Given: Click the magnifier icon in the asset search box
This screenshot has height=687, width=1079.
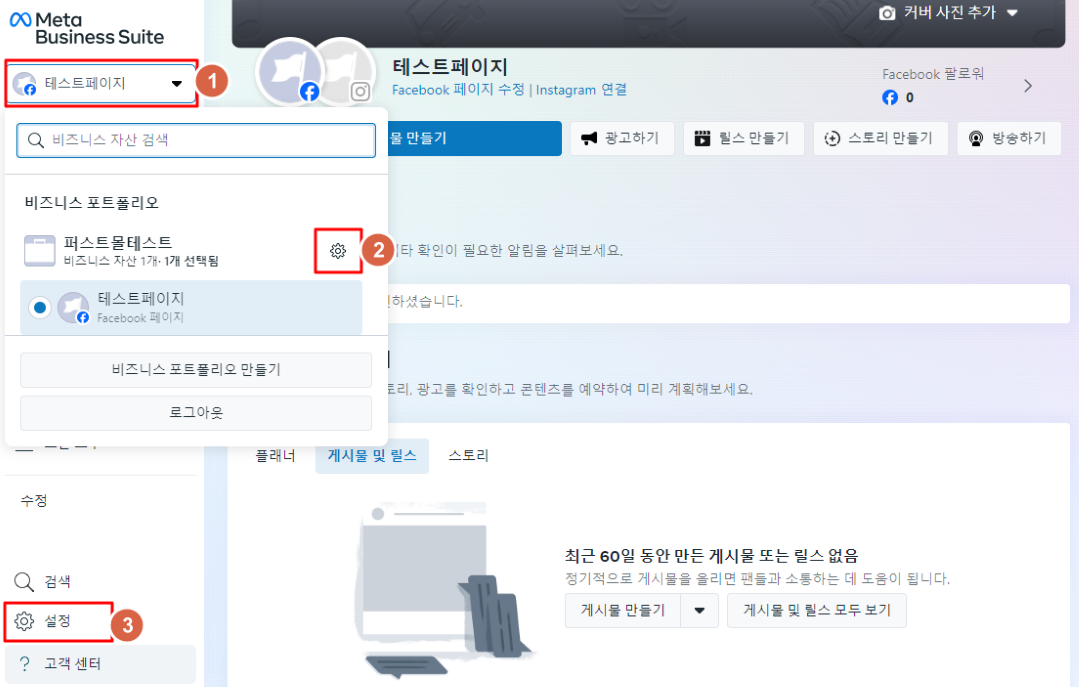Looking at the screenshot, I should (36, 140).
